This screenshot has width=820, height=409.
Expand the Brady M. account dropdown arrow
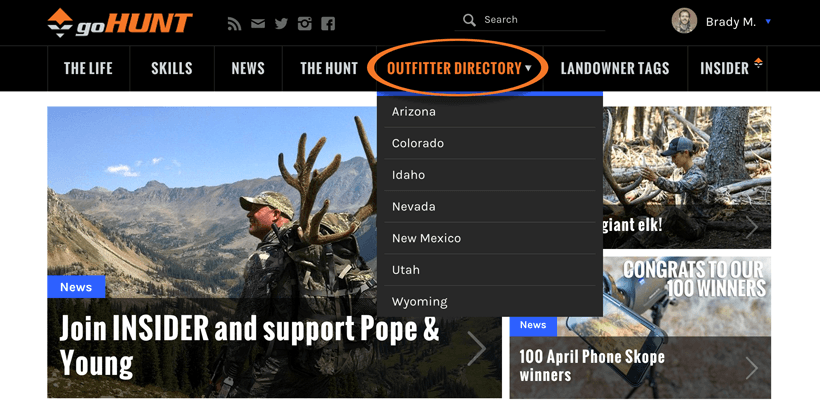[x=768, y=21]
